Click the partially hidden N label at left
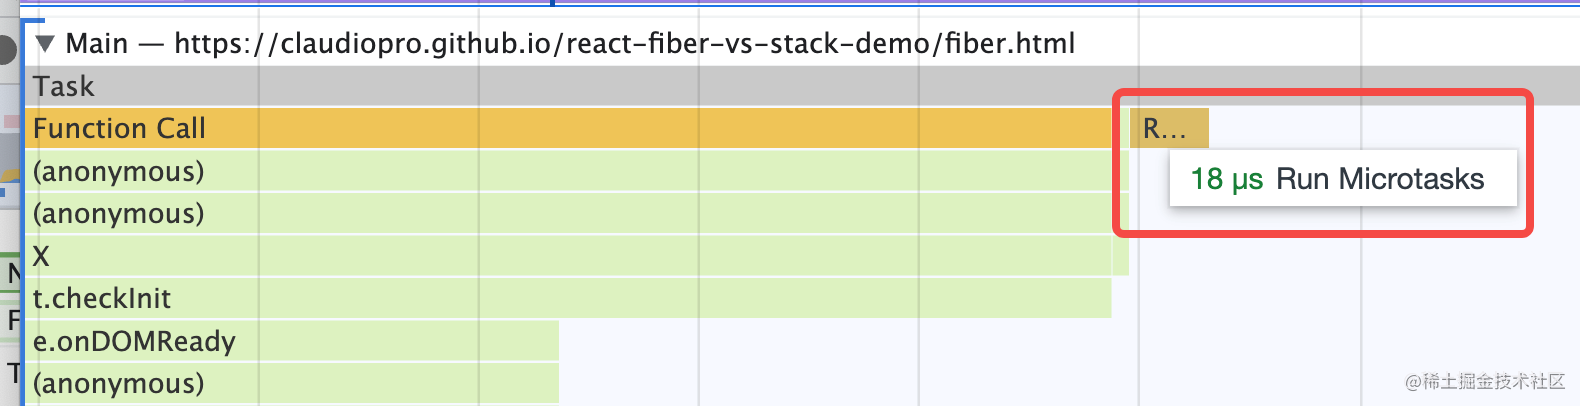1580x406 pixels. [x=12, y=273]
